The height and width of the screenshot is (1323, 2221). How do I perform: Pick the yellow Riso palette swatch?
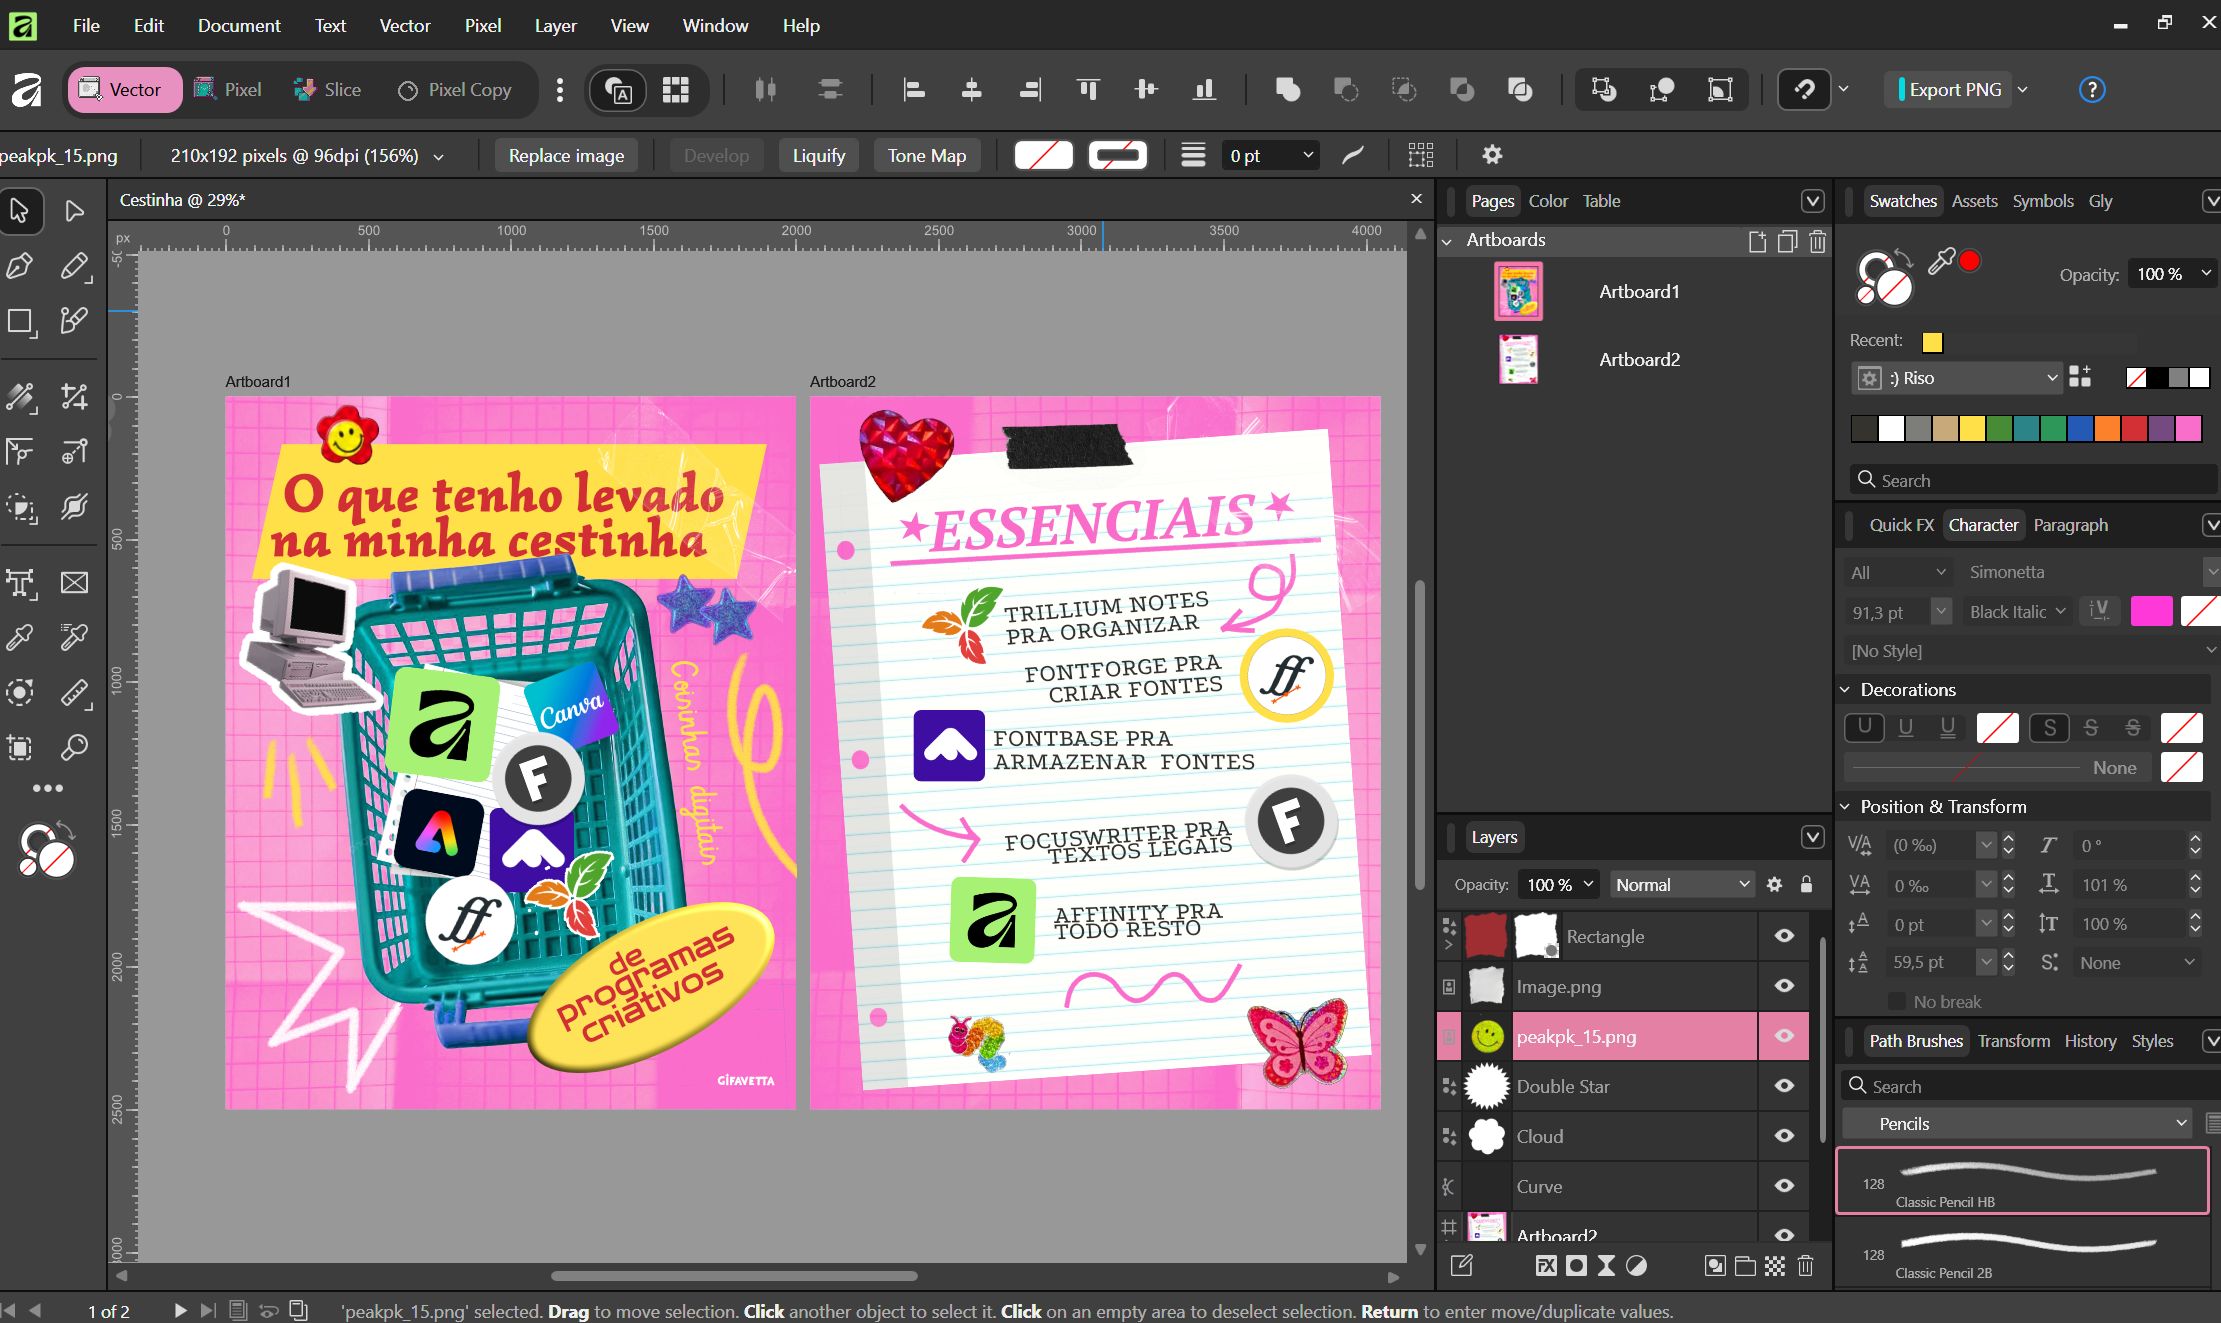click(1971, 429)
